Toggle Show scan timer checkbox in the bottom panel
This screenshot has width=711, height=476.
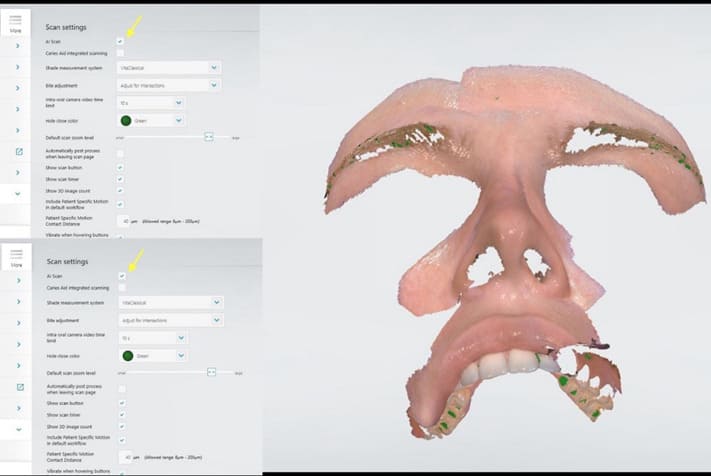(x=121, y=414)
